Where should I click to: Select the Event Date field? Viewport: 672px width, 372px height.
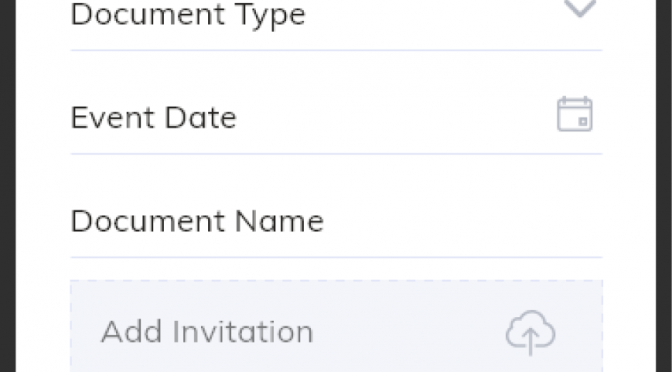click(336, 117)
